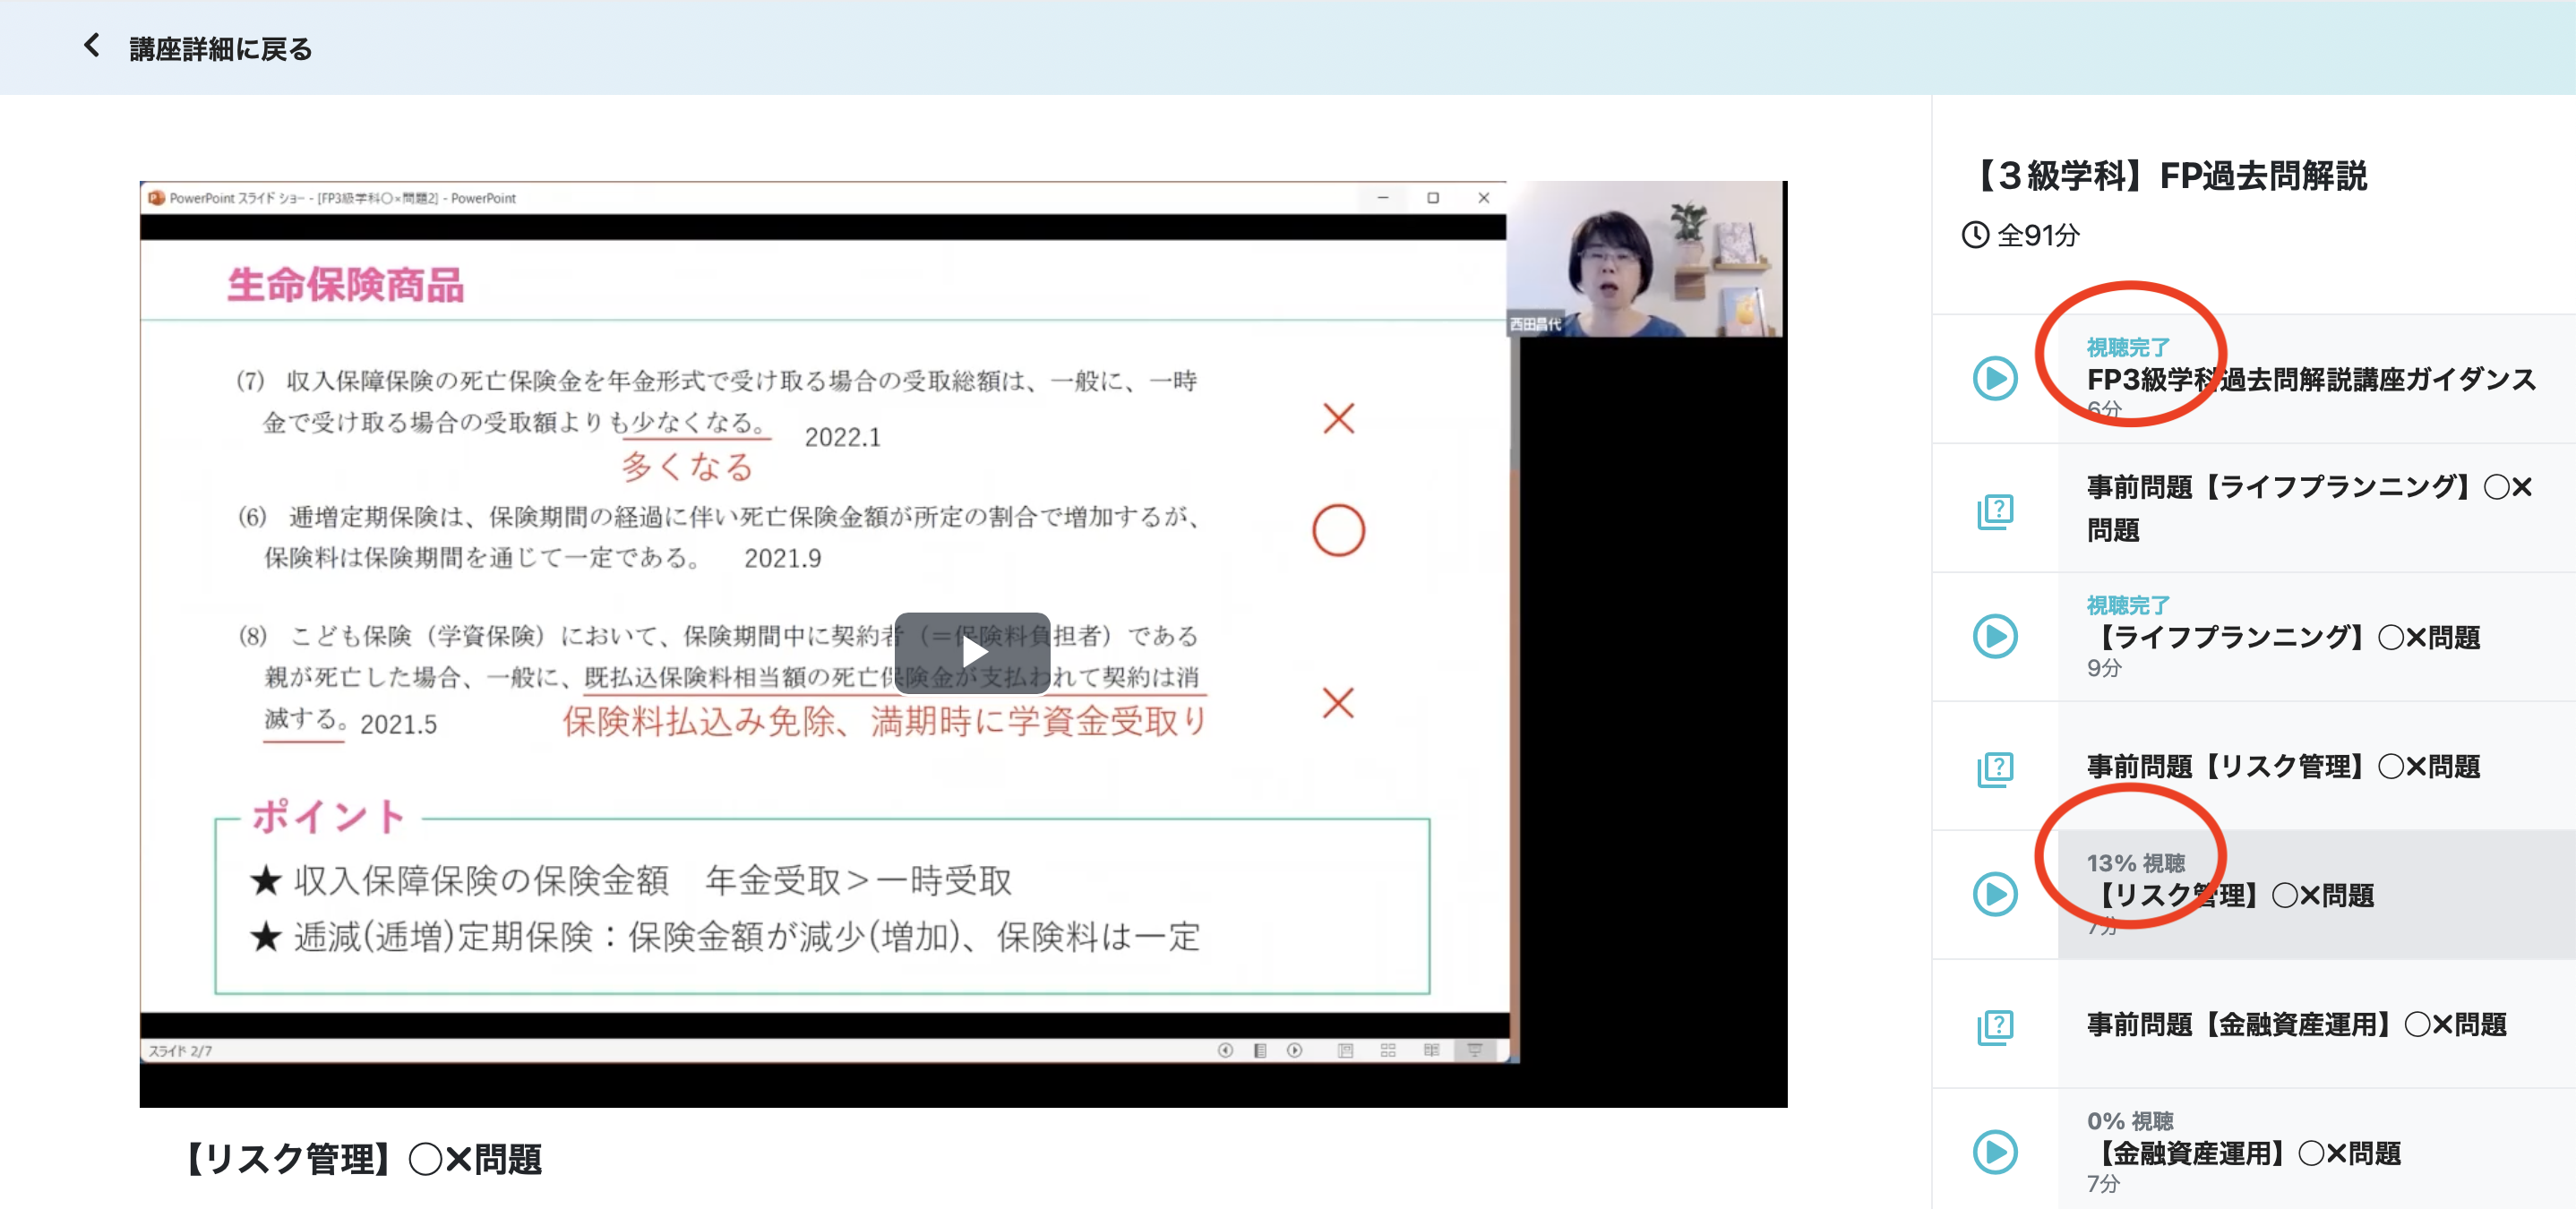Play the video with center play button
Viewport: 2576px width, 1209px height.
point(972,653)
